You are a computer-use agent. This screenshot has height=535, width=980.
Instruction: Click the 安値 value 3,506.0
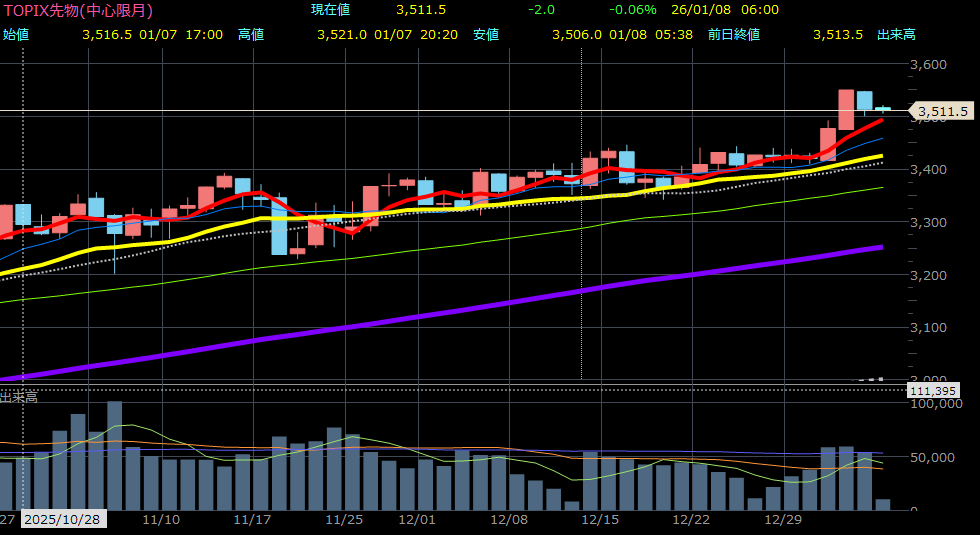coord(577,34)
